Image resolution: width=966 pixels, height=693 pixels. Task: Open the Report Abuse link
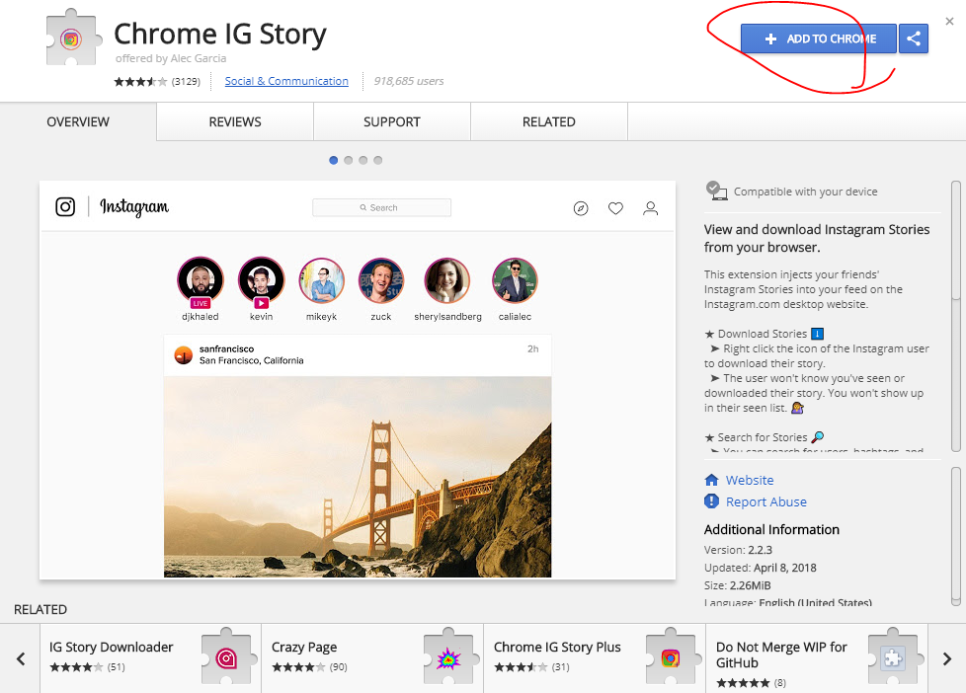point(766,502)
